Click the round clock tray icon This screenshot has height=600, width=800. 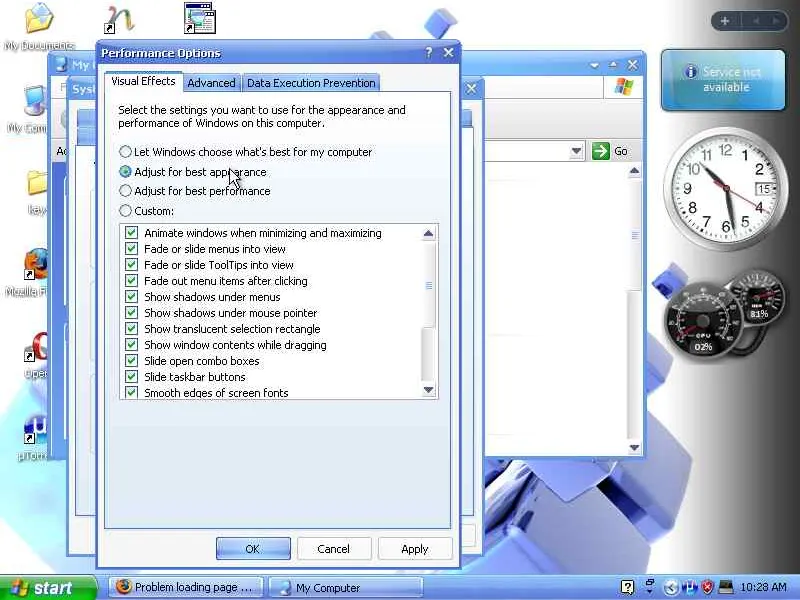click(x=671, y=588)
